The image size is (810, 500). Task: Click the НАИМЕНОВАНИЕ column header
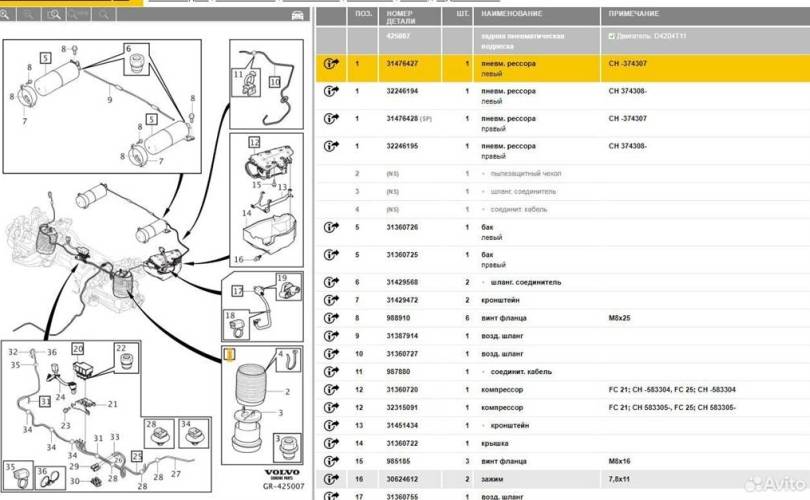(x=511, y=14)
